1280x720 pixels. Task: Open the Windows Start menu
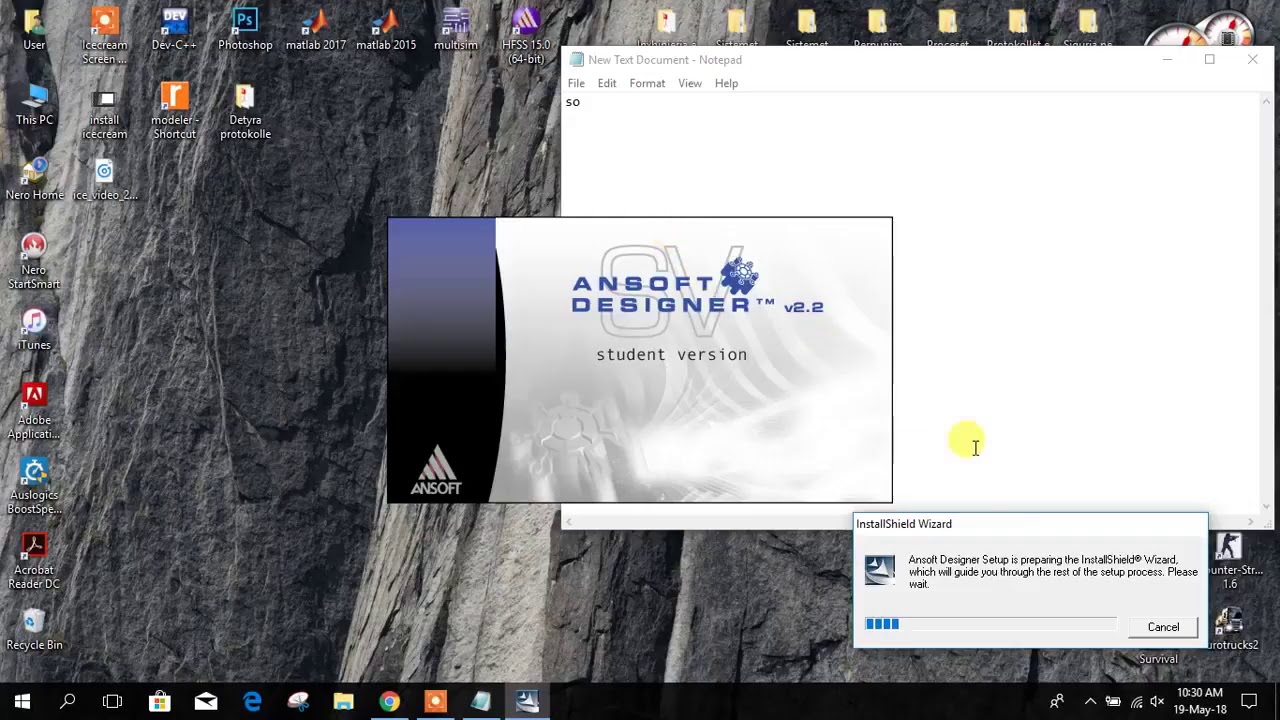pos(22,702)
